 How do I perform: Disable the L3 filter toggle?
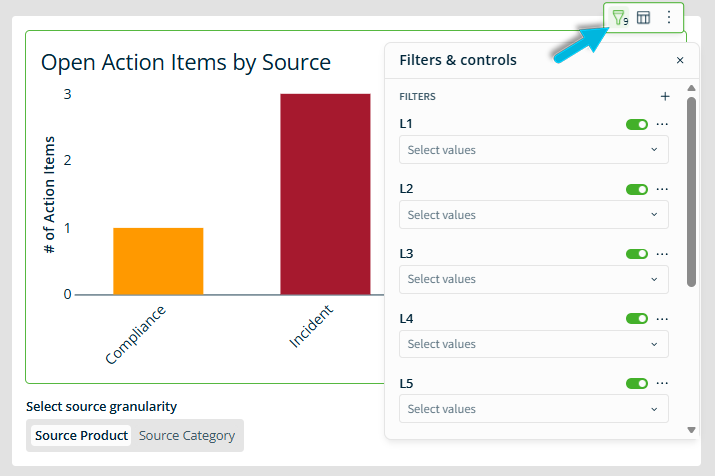pos(637,254)
